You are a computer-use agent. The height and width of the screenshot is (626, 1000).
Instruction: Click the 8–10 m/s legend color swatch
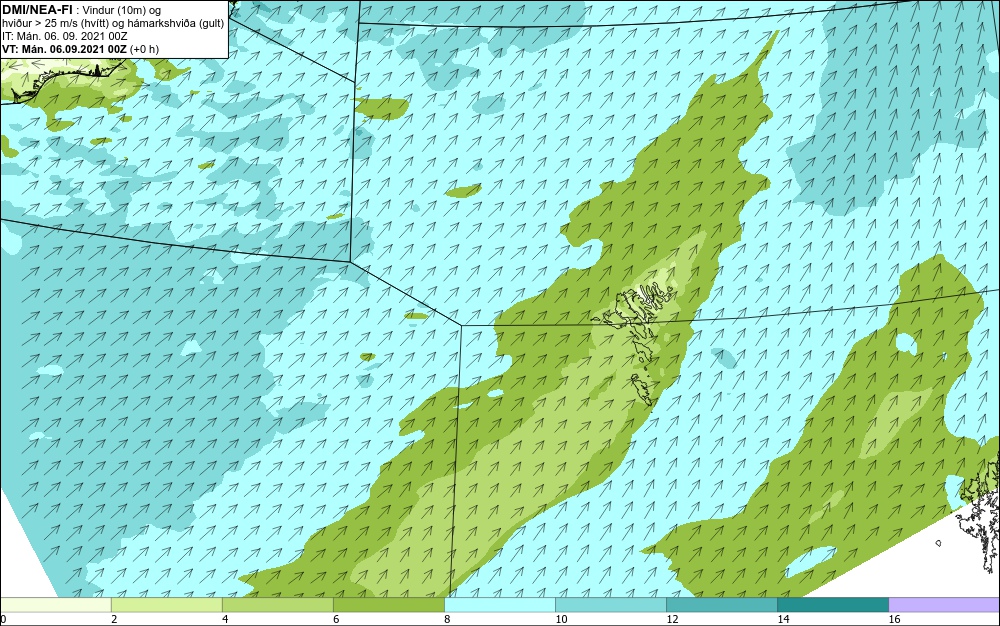[x=500, y=604]
